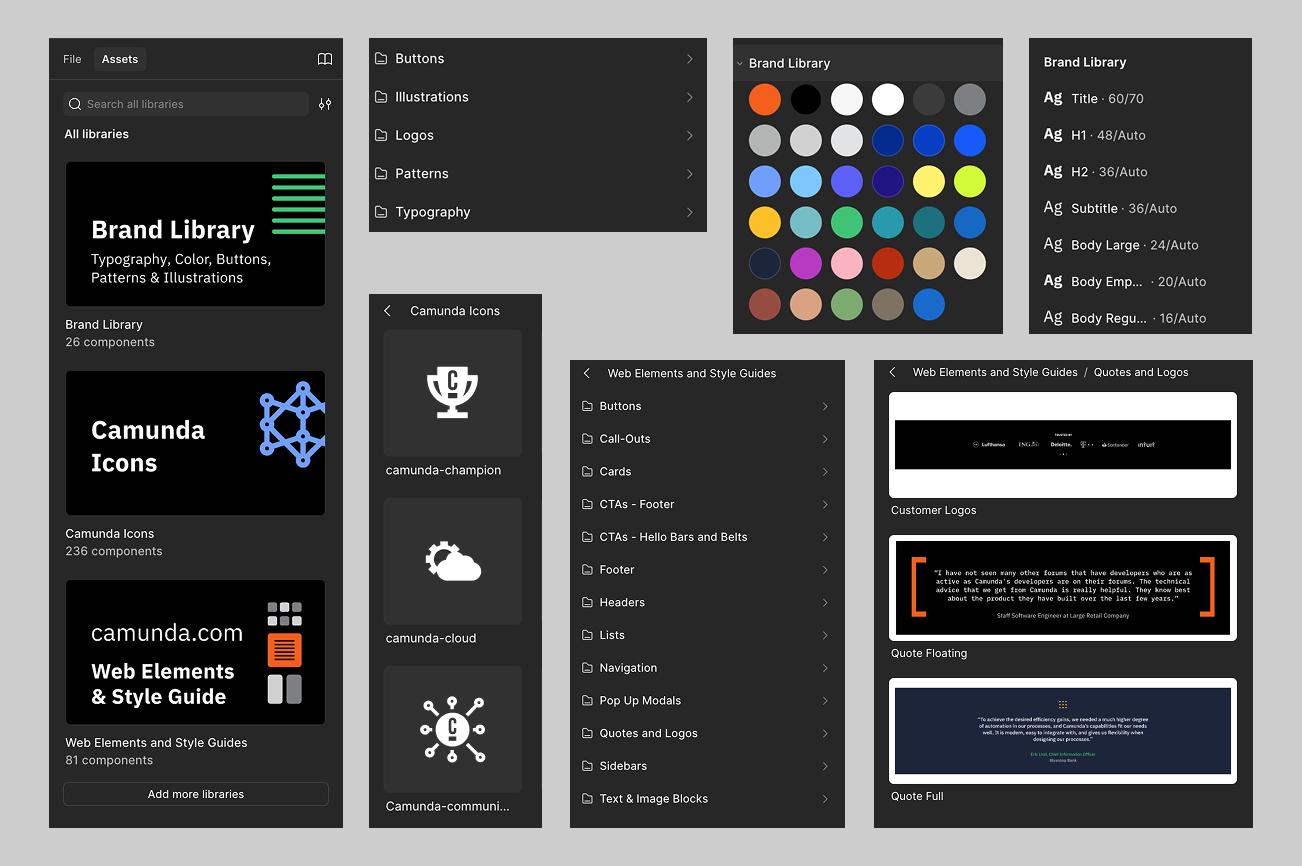This screenshot has height=866, width=1302.
Task: Expand the Typography folder chevron
Action: 690,212
